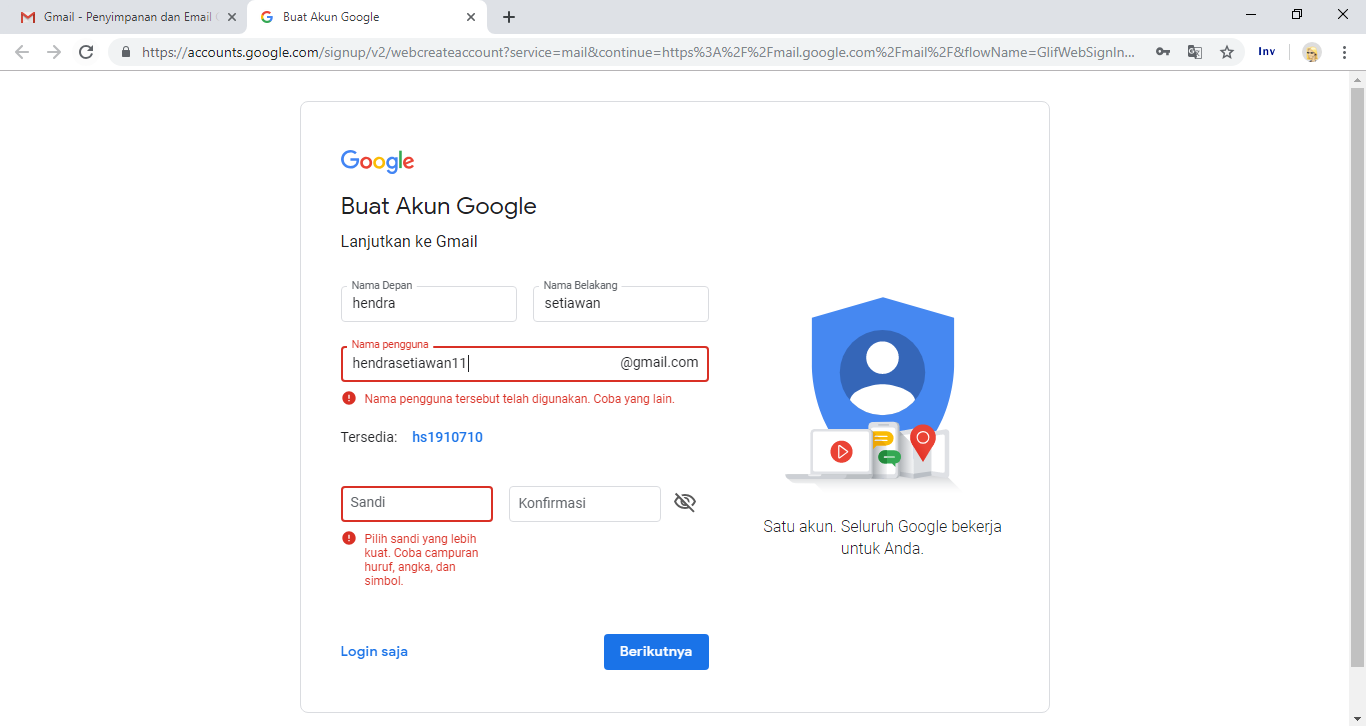Open a new tab with plus button
1366x726 pixels.
click(509, 17)
